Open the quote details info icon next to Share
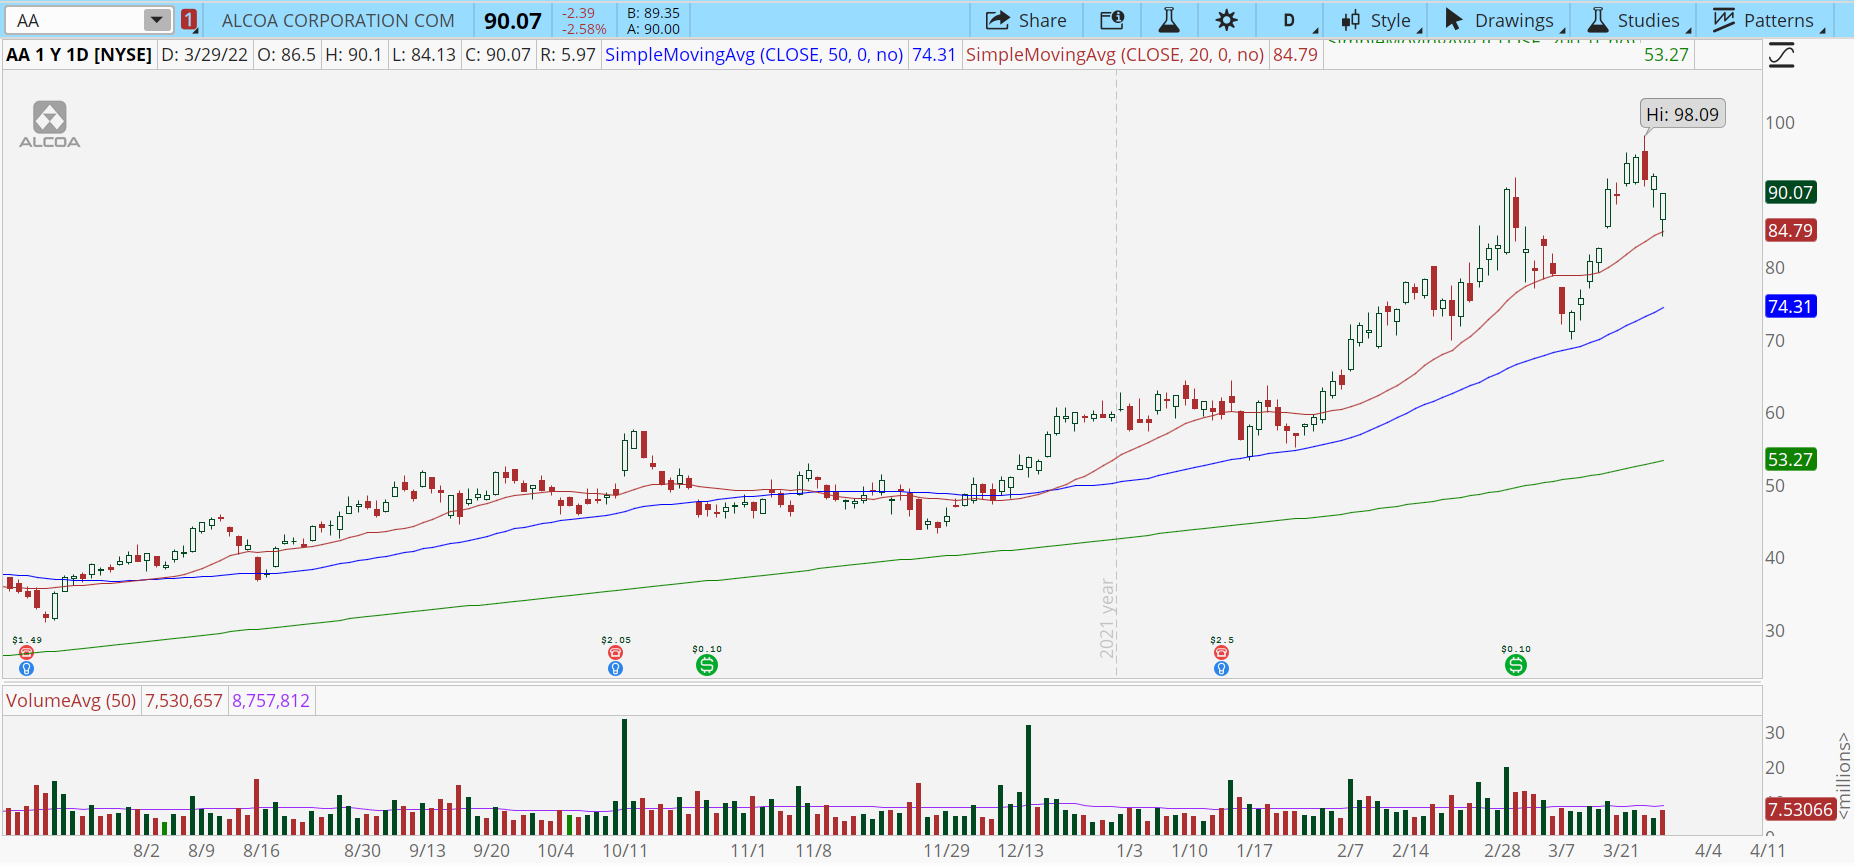The image size is (1854, 866). pos(1112,20)
